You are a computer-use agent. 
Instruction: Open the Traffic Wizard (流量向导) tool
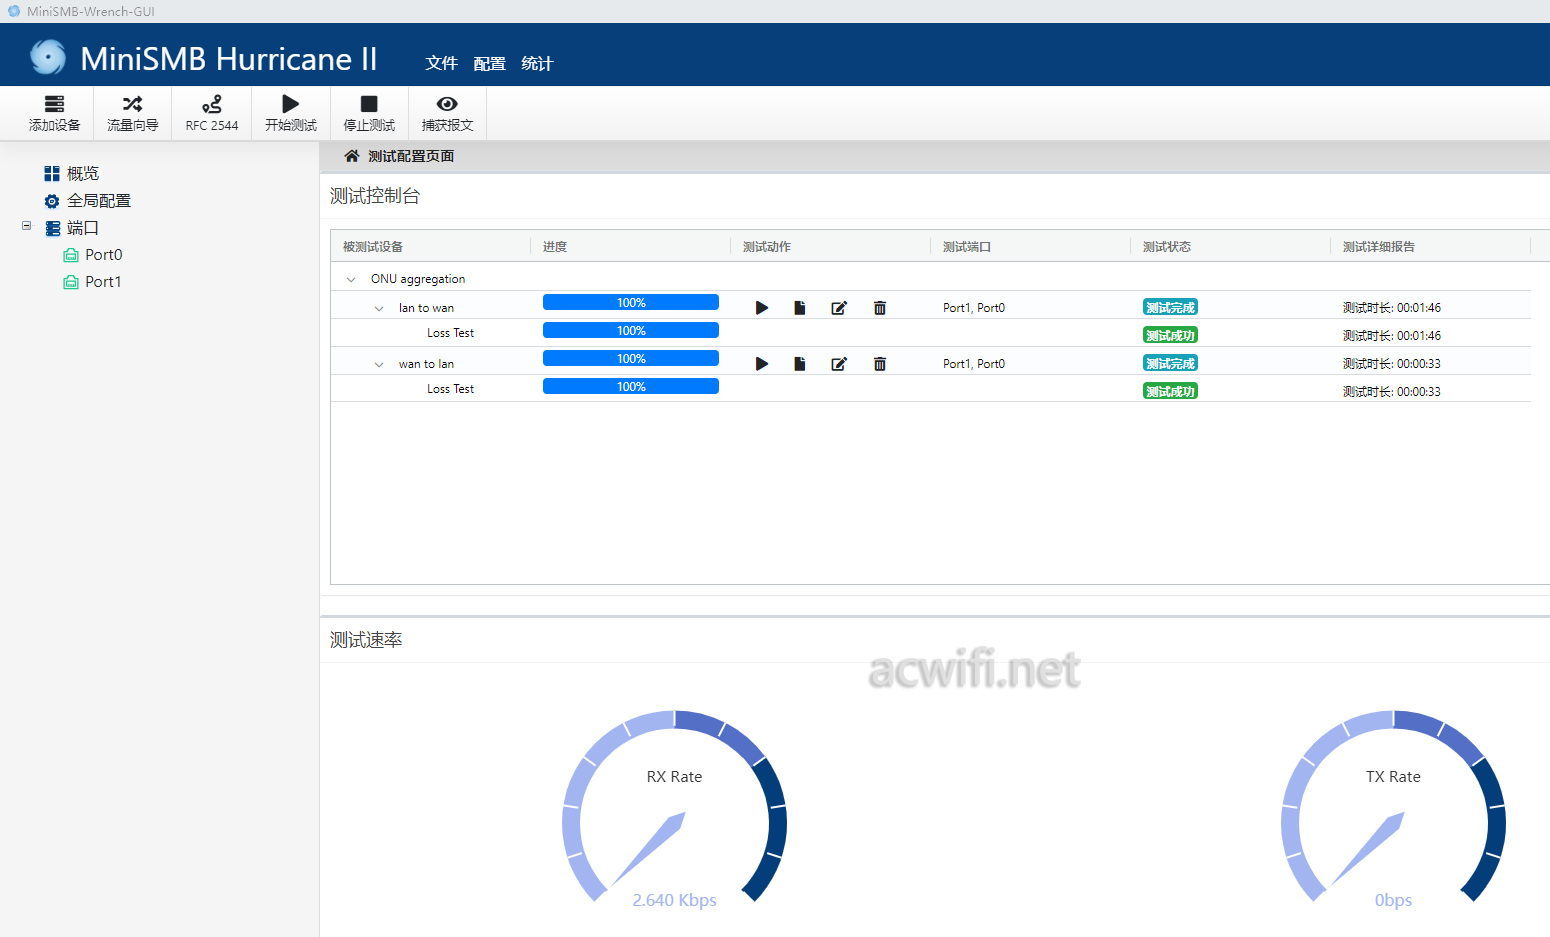tap(132, 113)
